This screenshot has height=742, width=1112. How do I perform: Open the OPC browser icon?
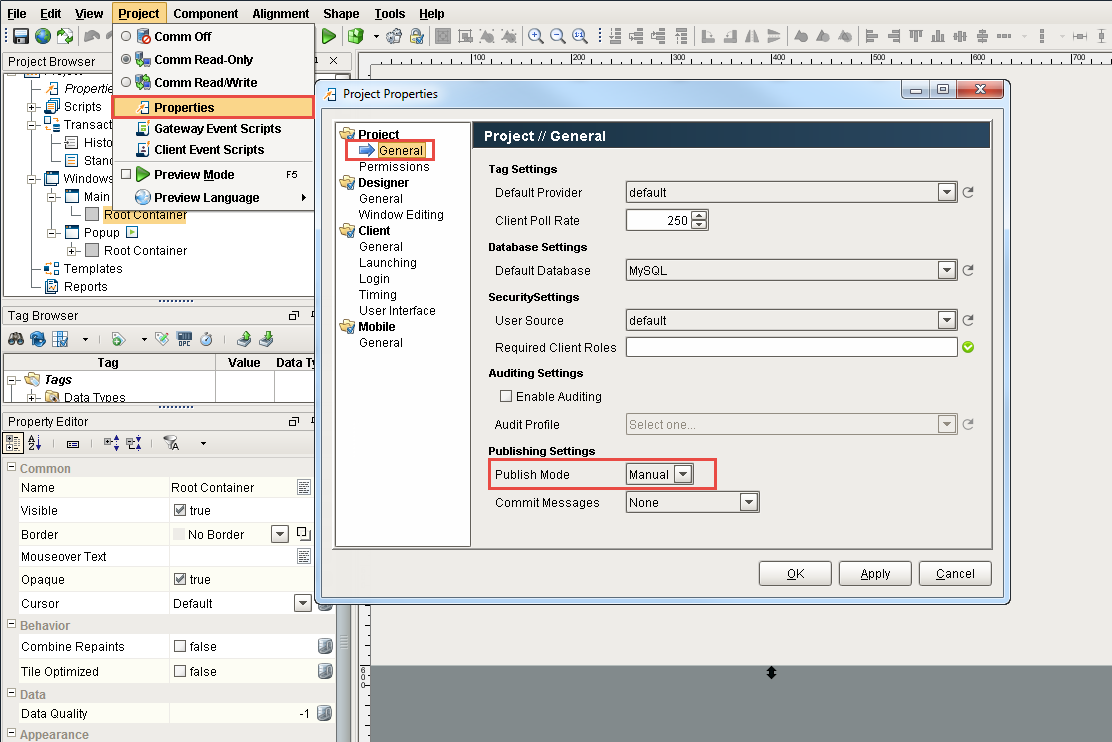184,339
